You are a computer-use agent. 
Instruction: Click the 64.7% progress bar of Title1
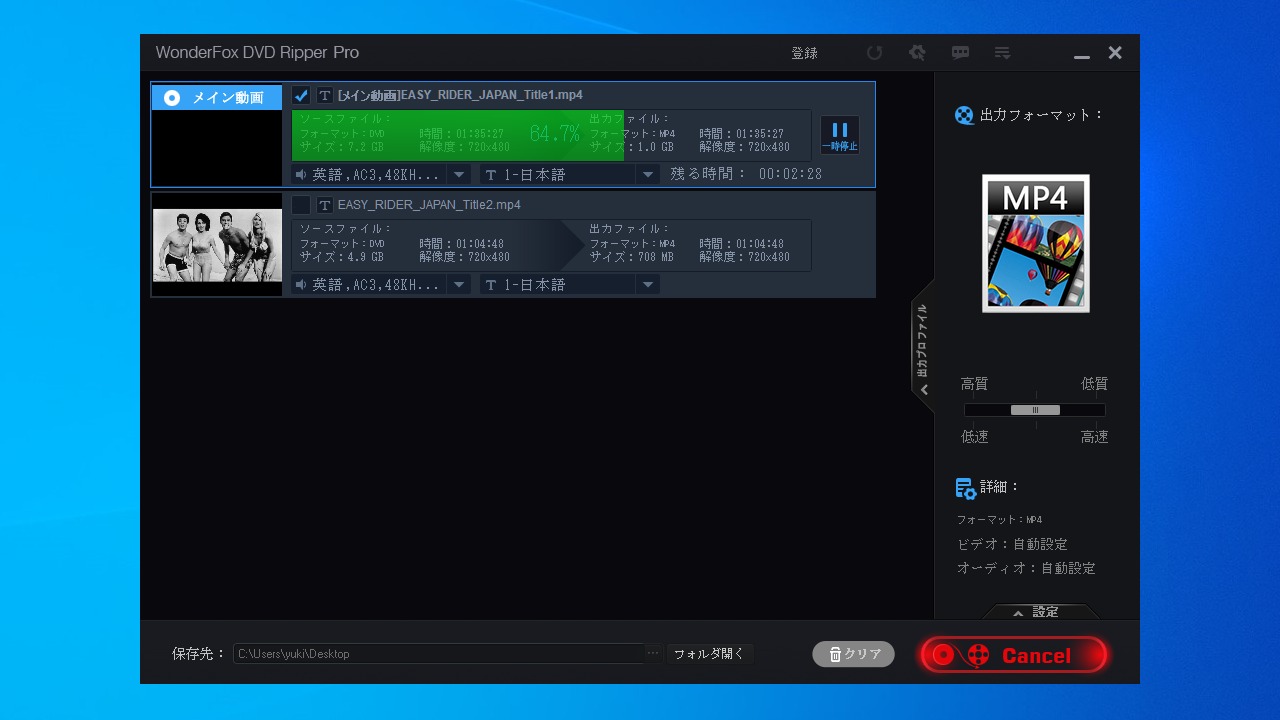click(551, 135)
